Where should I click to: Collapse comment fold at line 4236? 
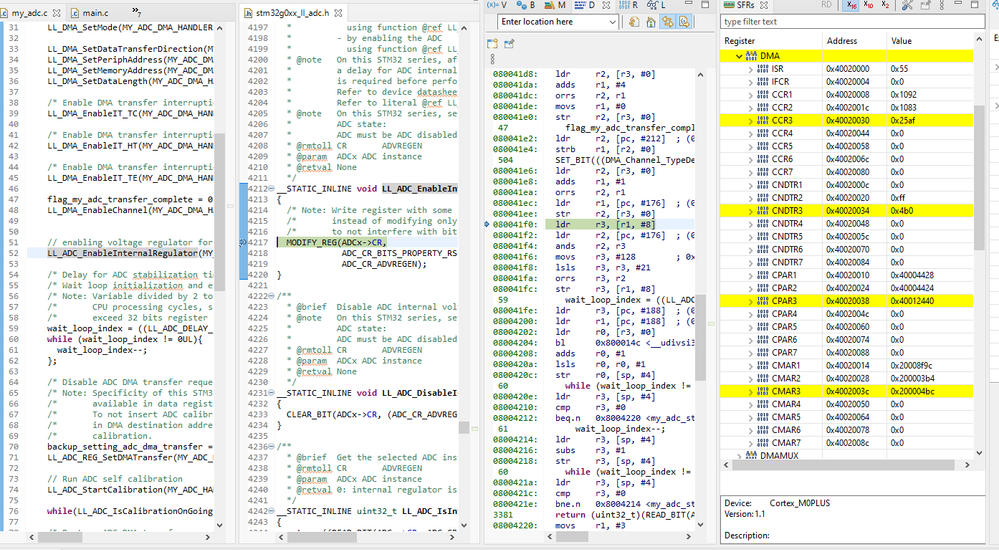pyautogui.click(x=271, y=447)
